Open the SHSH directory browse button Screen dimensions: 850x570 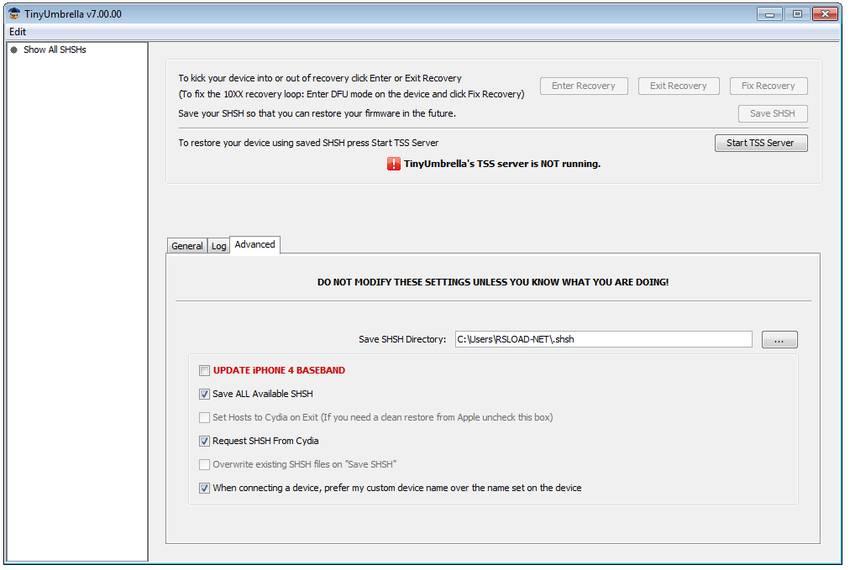coord(779,340)
